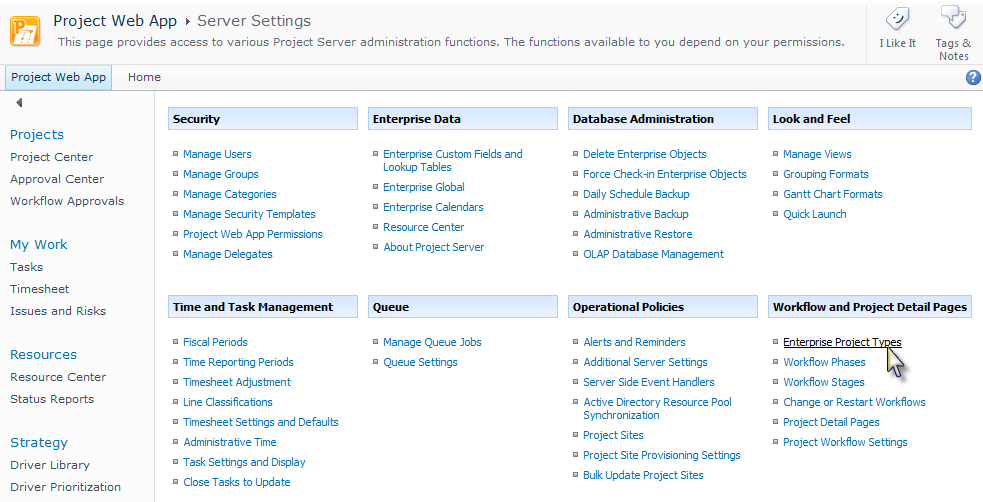Click the I Like It icon
Viewport: 983px width, 502px height.
tap(897, 20)
